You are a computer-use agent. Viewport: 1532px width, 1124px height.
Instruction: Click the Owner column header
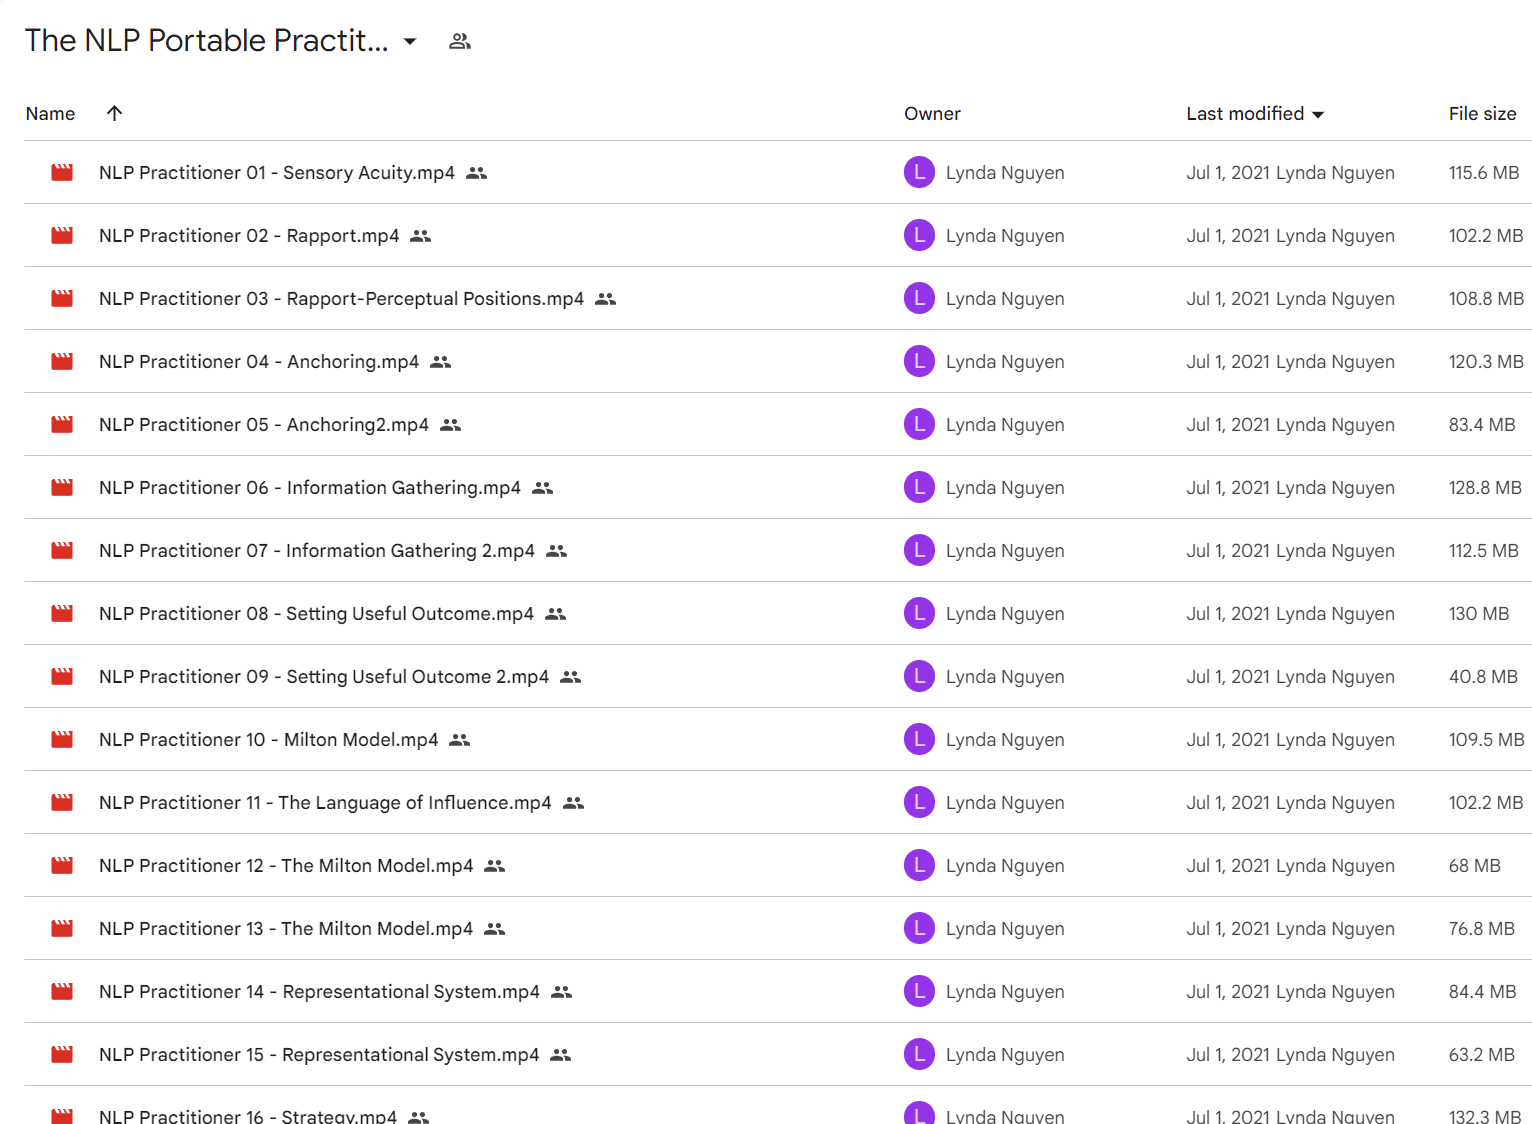click(932, 114)
